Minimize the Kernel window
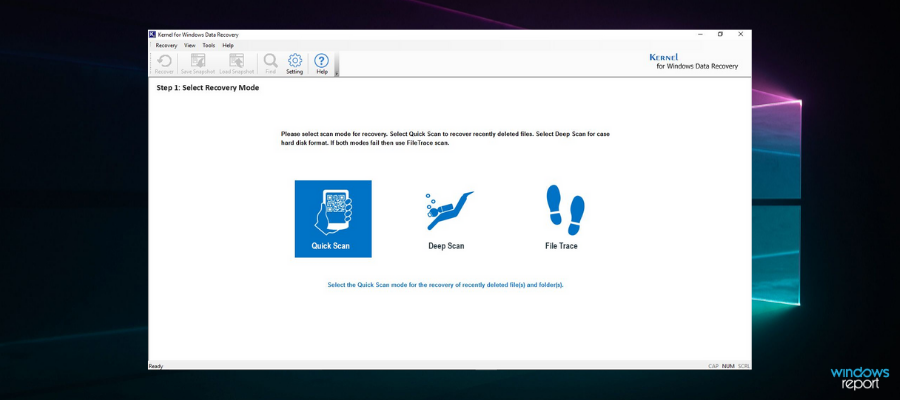The height and width of the screenshot is (400, 900). coord(700,34)
